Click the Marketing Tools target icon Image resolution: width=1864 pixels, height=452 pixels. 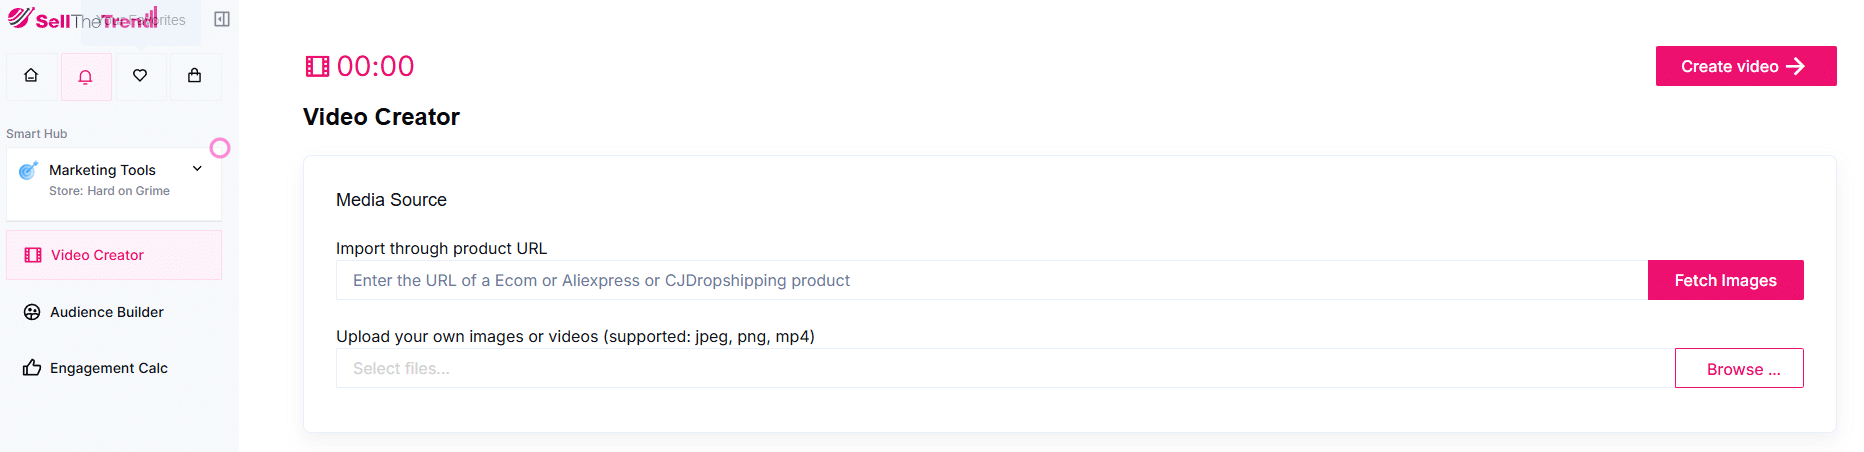pos(28,171)
